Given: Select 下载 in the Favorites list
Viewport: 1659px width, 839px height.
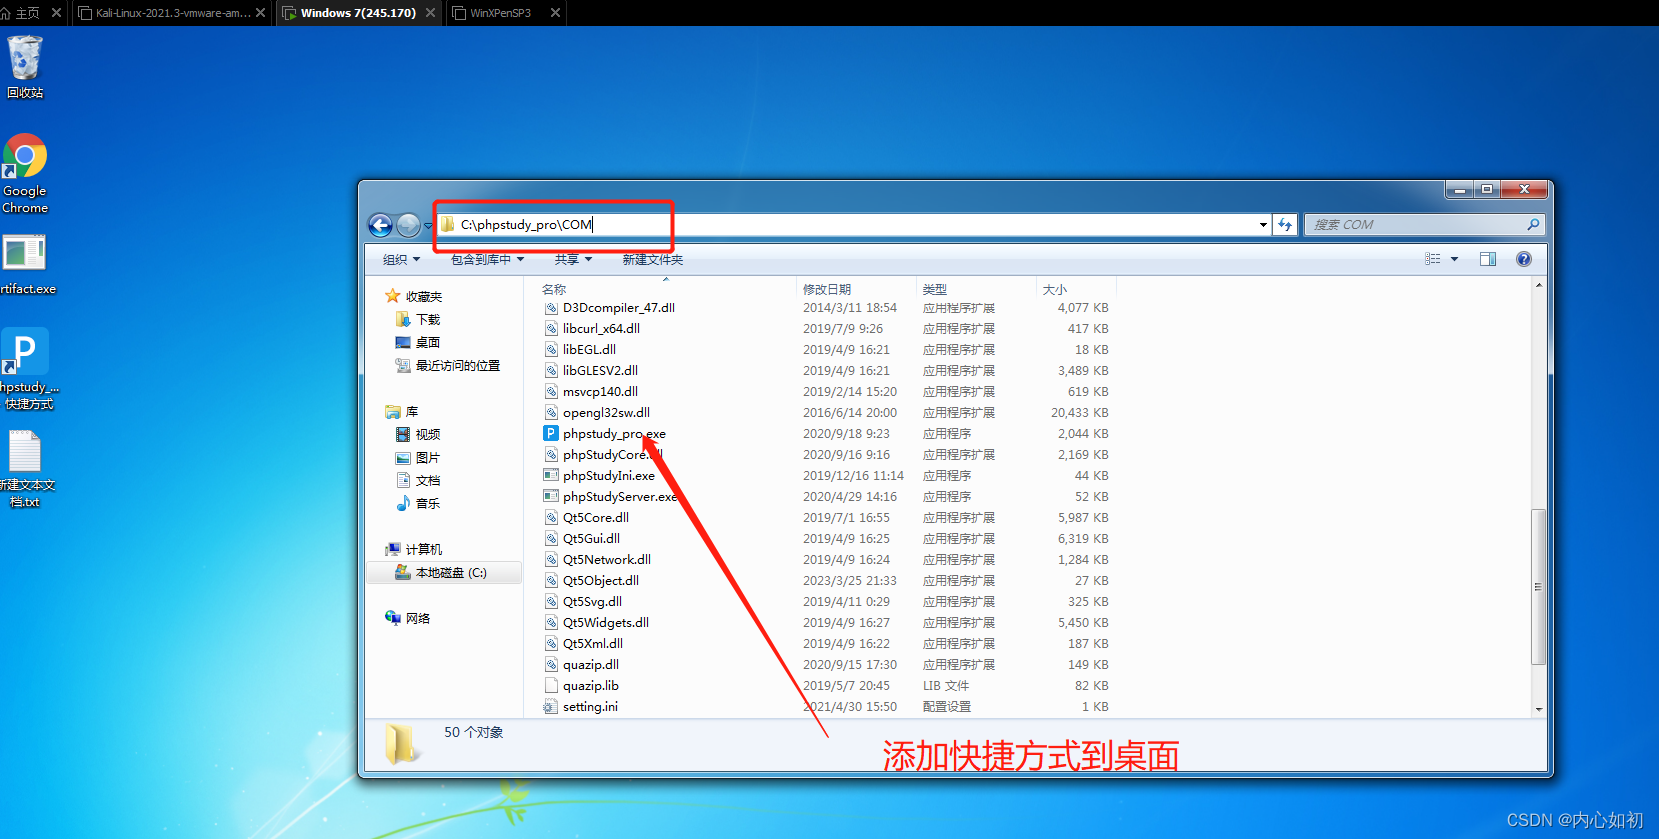Looking at the screenshot, I should click(x=428, y=319).
